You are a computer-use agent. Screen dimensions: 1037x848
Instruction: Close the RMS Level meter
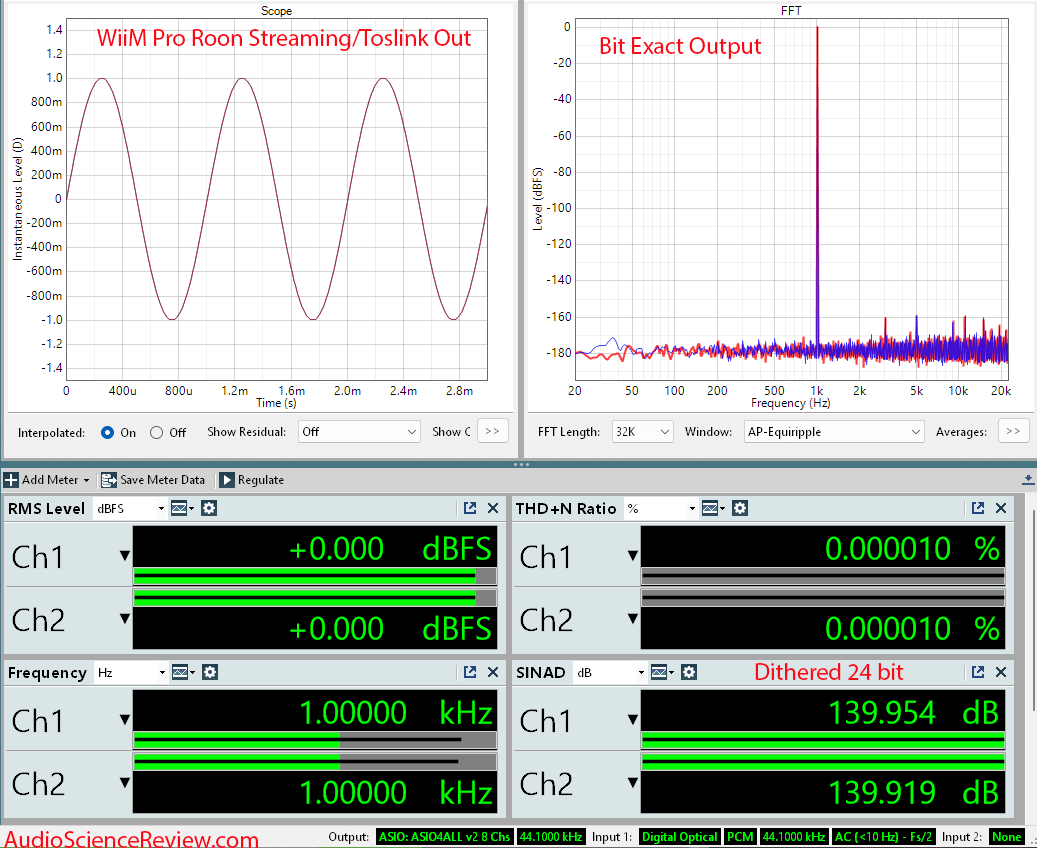493,508
